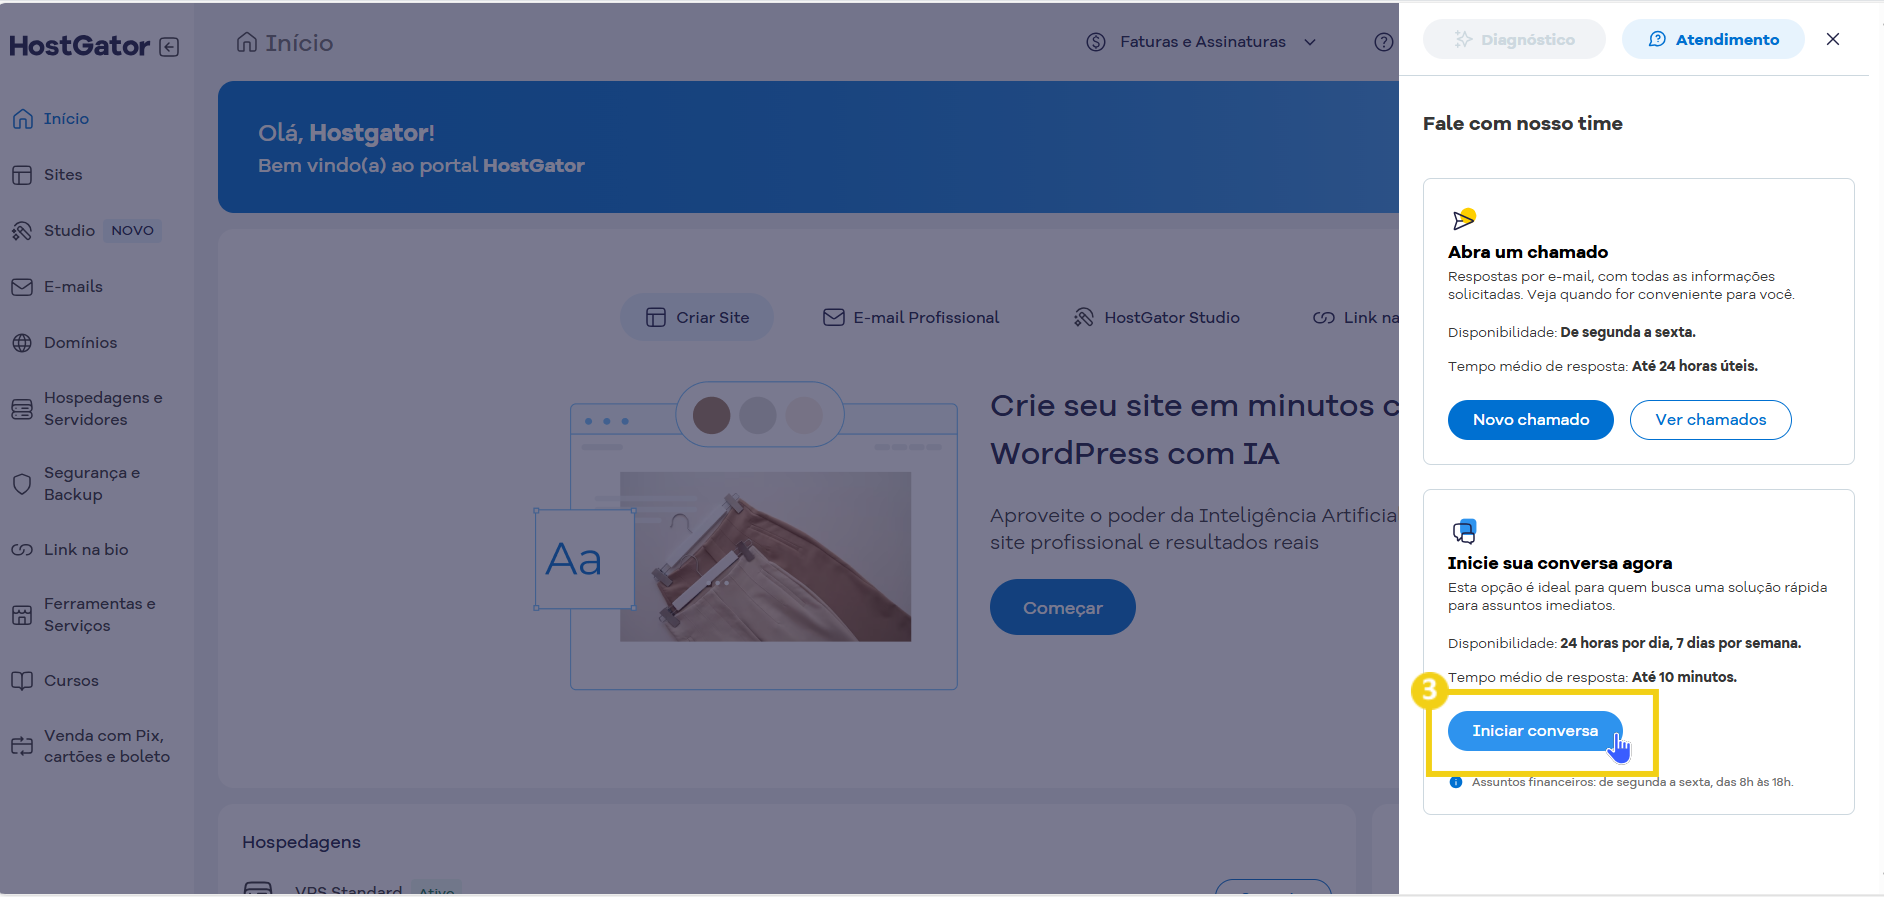This screenshot has width=1884, height=897.
Task: Open Venda com Pix, cartões e boleto
Action: (x=106, y=746)
